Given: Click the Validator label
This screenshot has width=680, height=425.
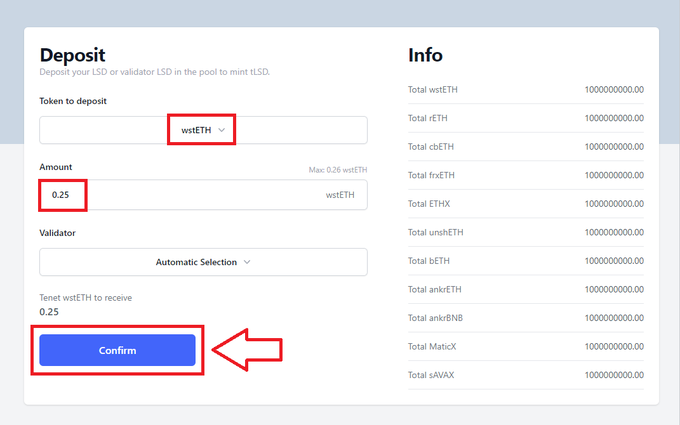Looking at the screenshot, I should [57, 233].
